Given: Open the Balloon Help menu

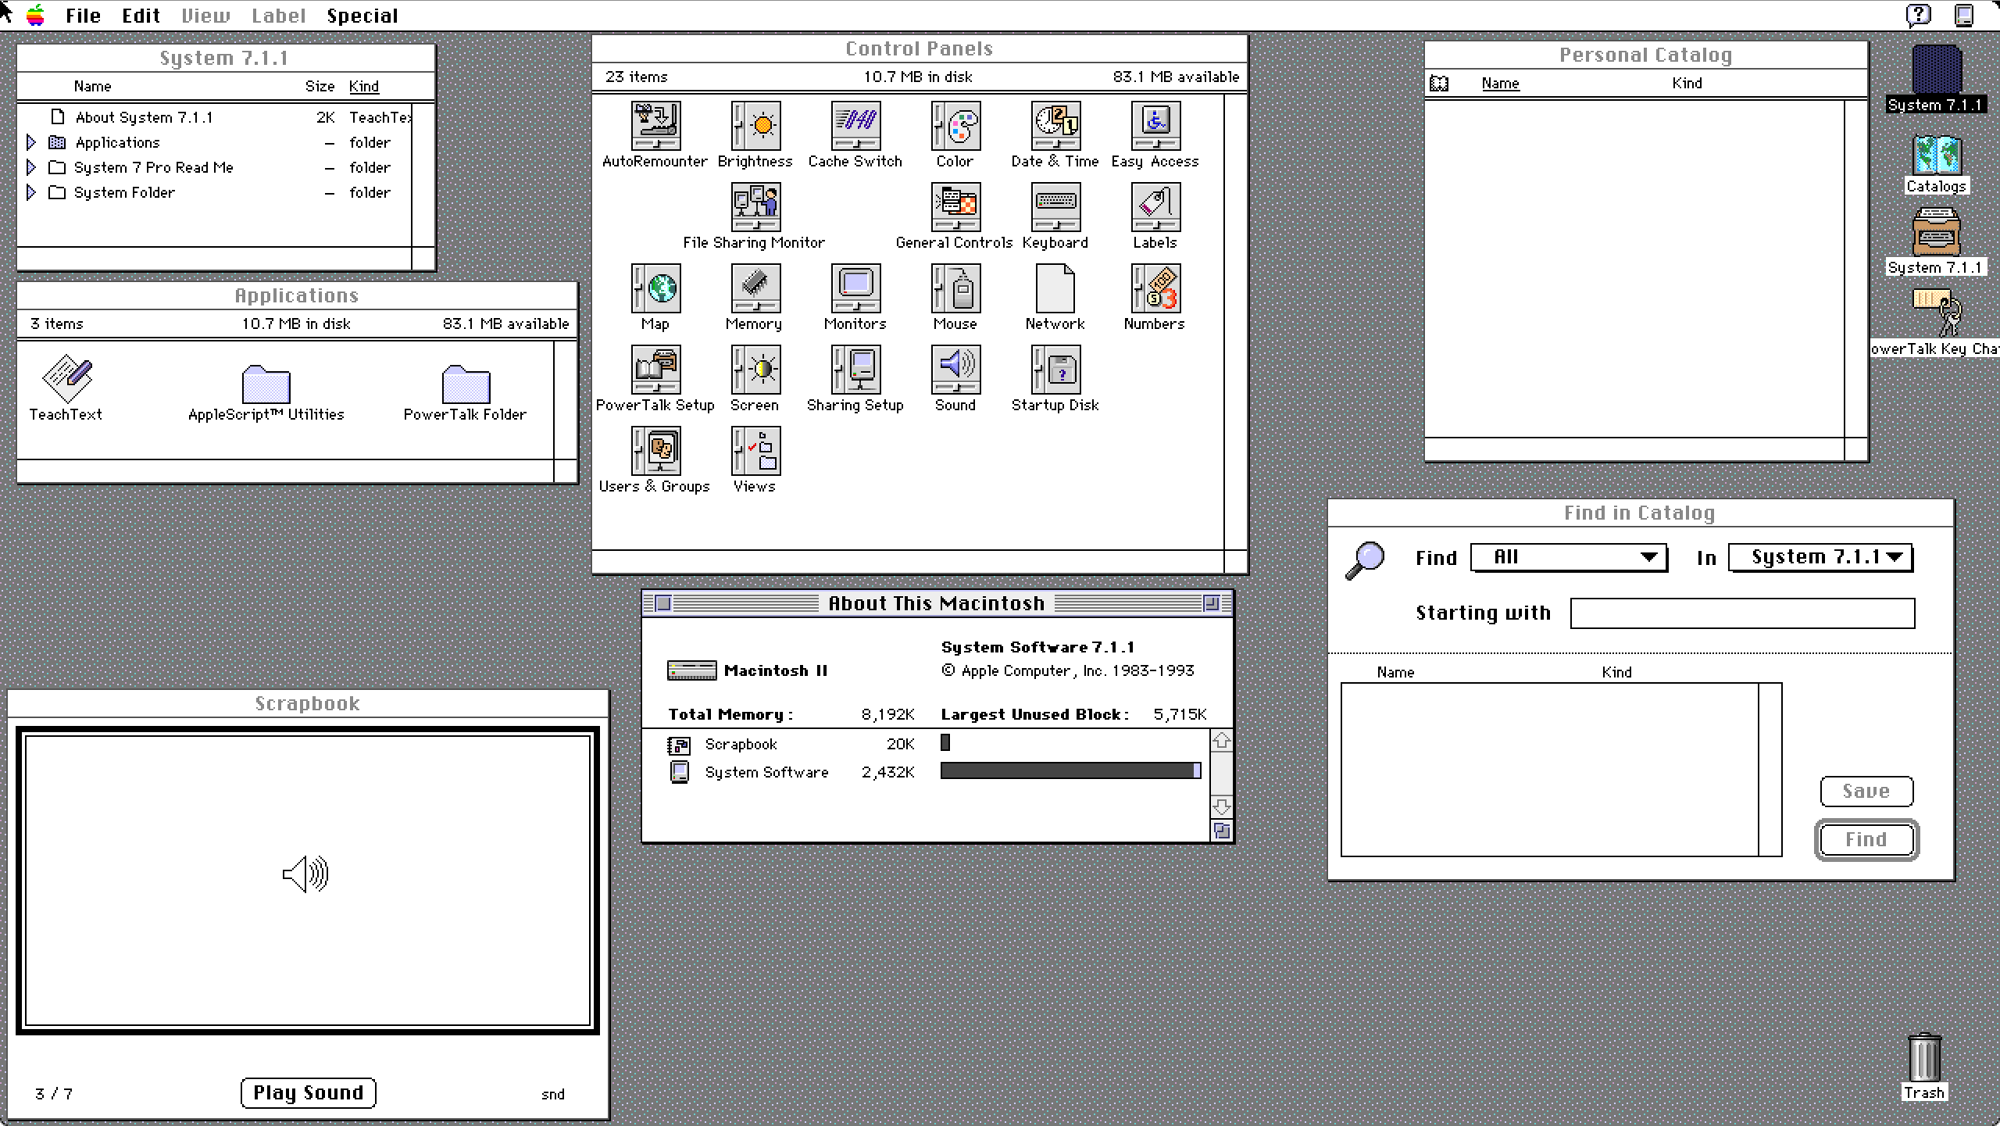Looking at the screenshot, I should click(1918, 15).
